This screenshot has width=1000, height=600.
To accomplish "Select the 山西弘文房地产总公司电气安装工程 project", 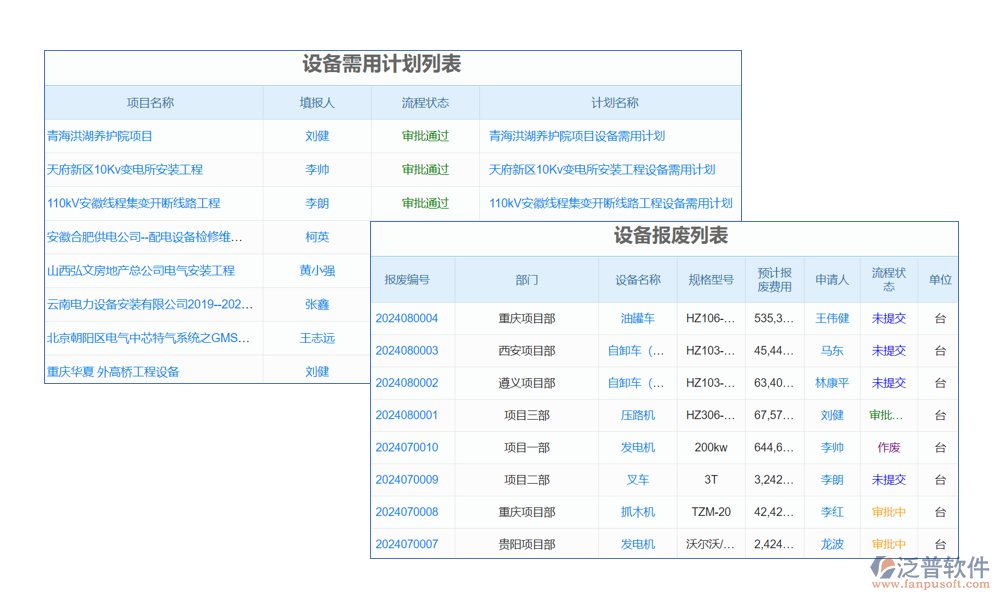I will [x=141, y=271].
